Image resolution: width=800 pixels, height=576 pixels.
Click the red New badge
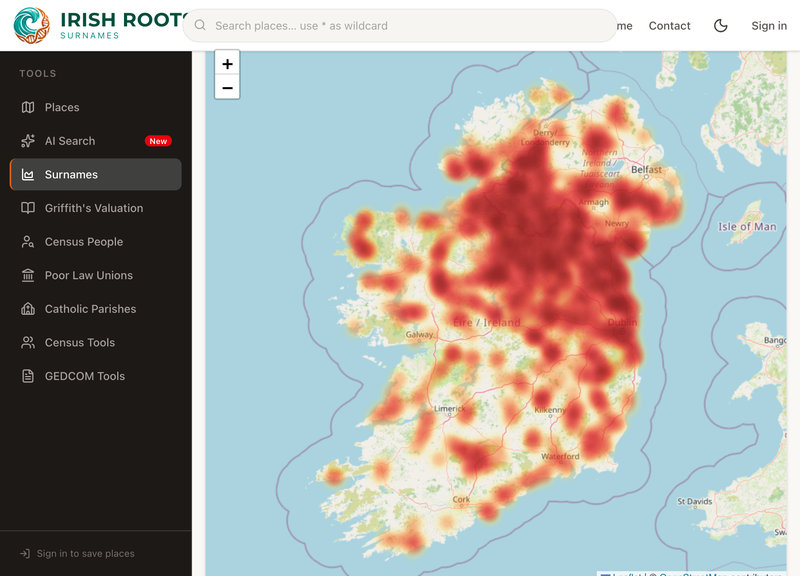point(158,141)
